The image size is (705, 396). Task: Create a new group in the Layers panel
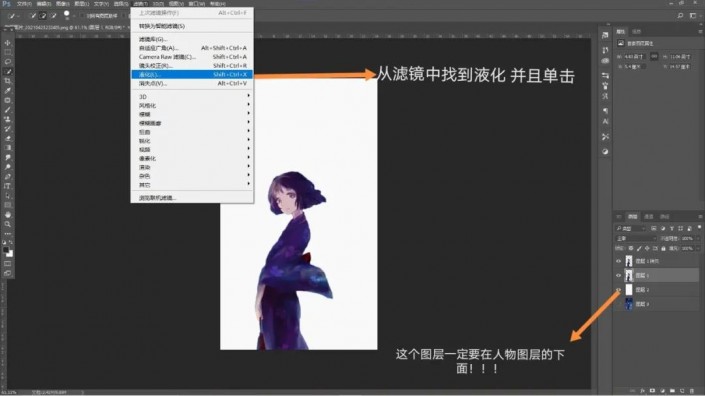pyautogui.click(x=672, y=391)
